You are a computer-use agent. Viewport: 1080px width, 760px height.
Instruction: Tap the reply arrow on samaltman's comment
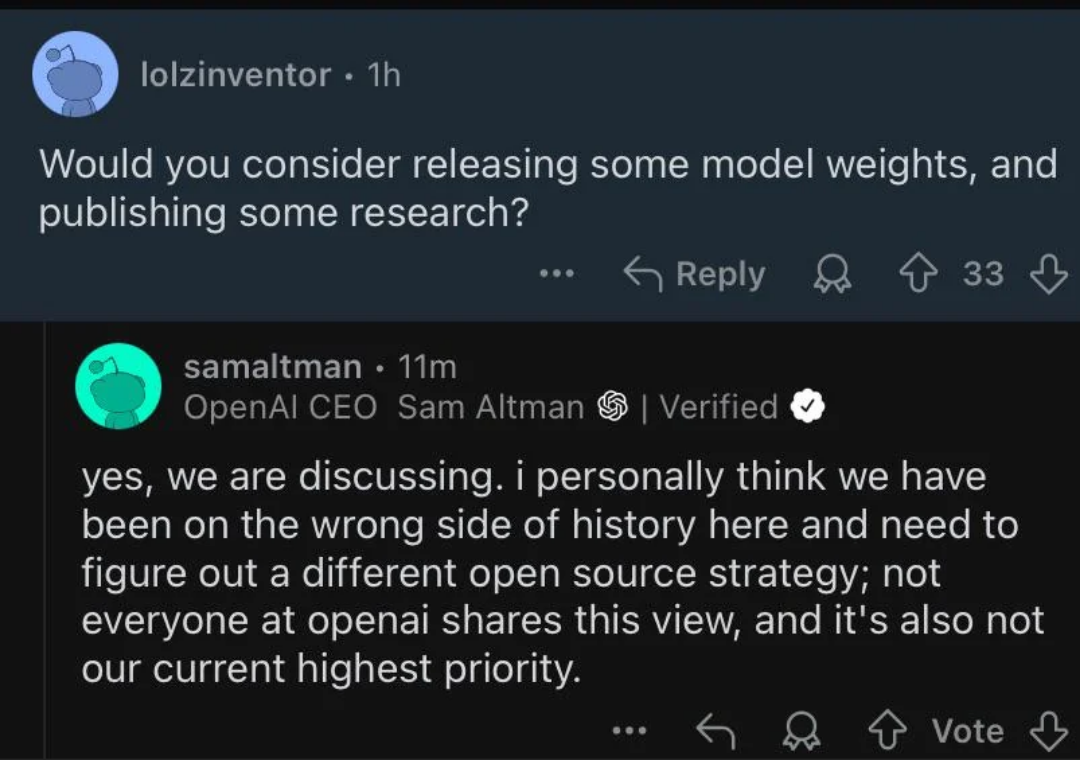[713, 730]
